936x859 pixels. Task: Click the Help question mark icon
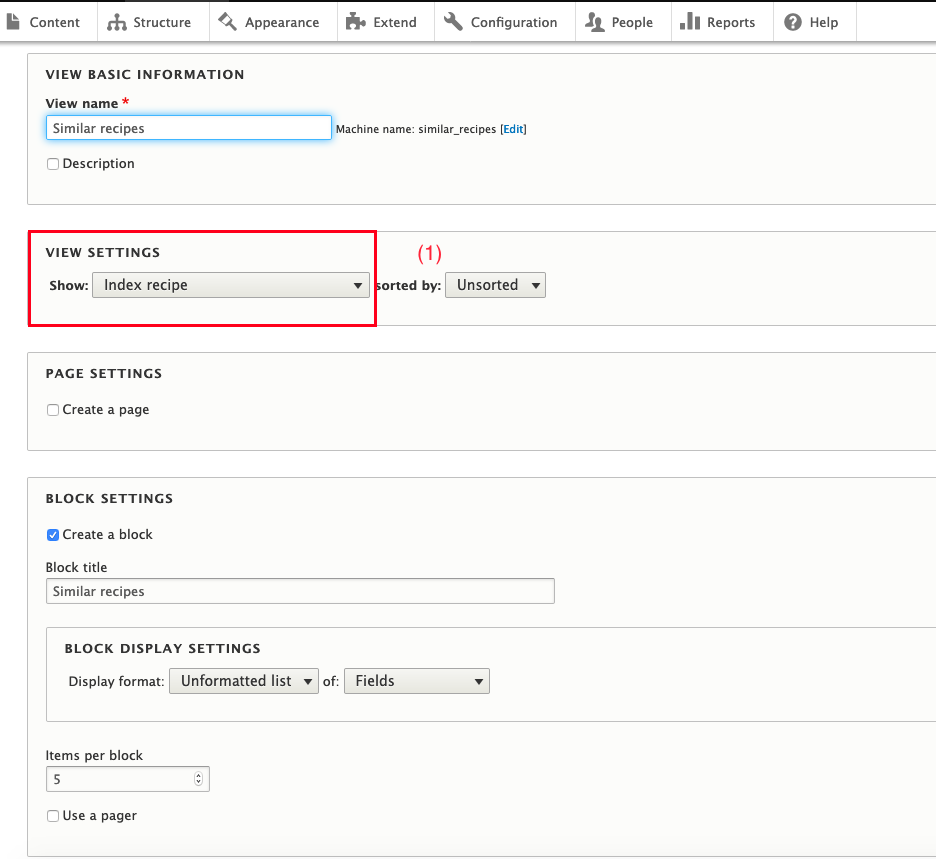[793, 22]
